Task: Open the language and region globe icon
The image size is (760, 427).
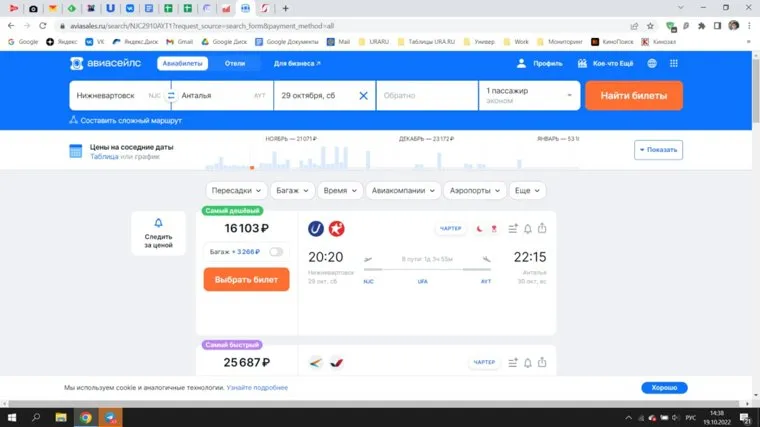Action: point(652,63)
